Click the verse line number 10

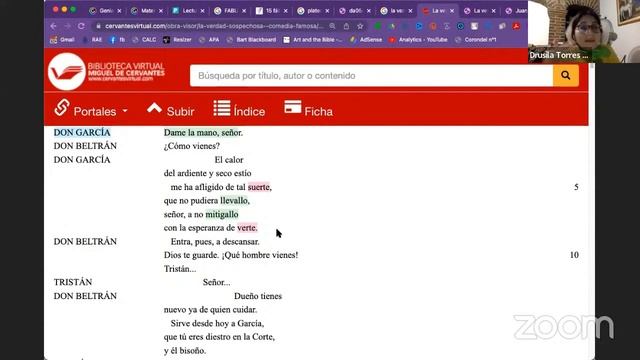tap(574, 255)
